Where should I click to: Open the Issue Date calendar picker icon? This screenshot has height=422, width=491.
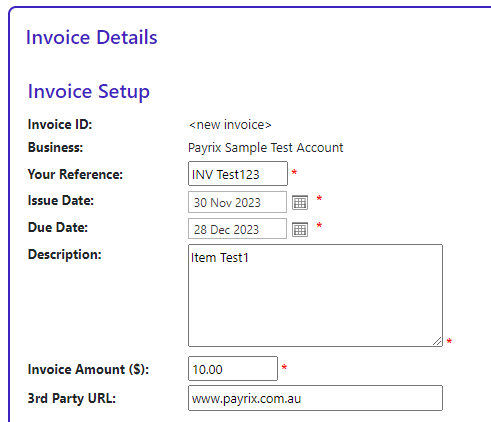point(300,202)
